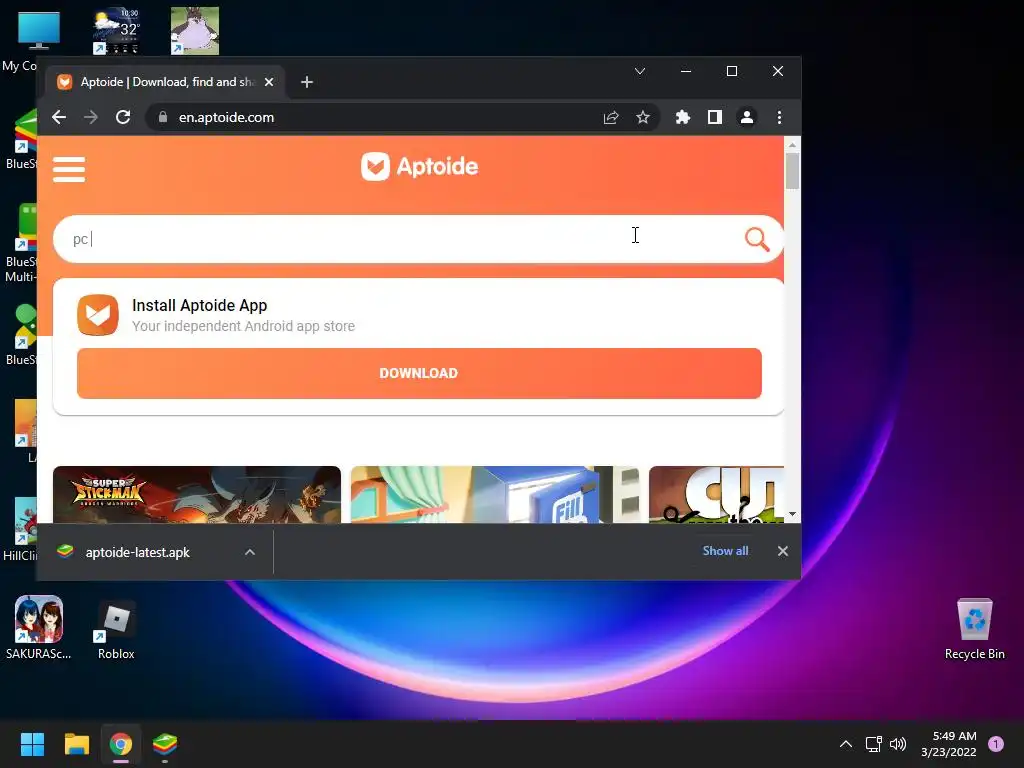1024x768 pixels.
Task: Open the Fill the Fridge game banner
Action: coord(495,494)
